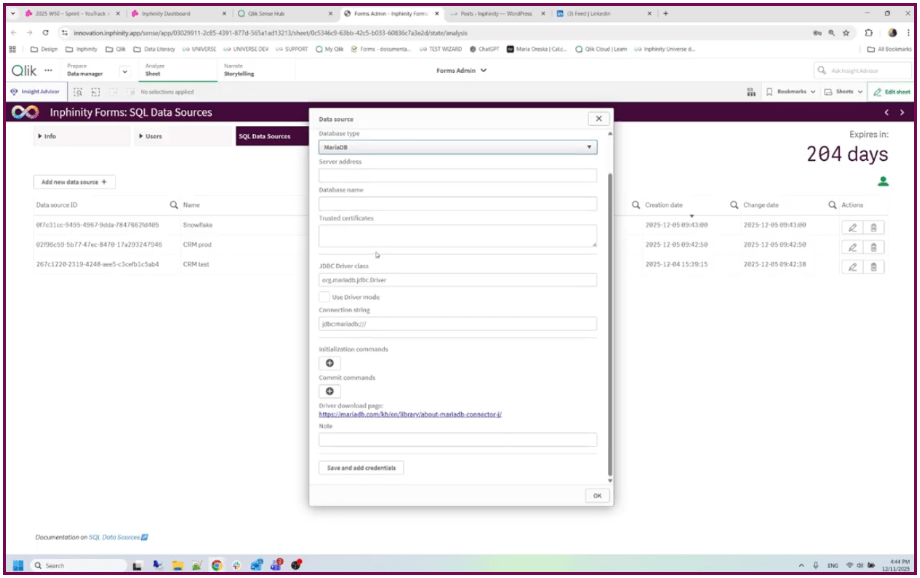Delete the CRM prod data source
The image size is (920, 578).
[874, 248]
